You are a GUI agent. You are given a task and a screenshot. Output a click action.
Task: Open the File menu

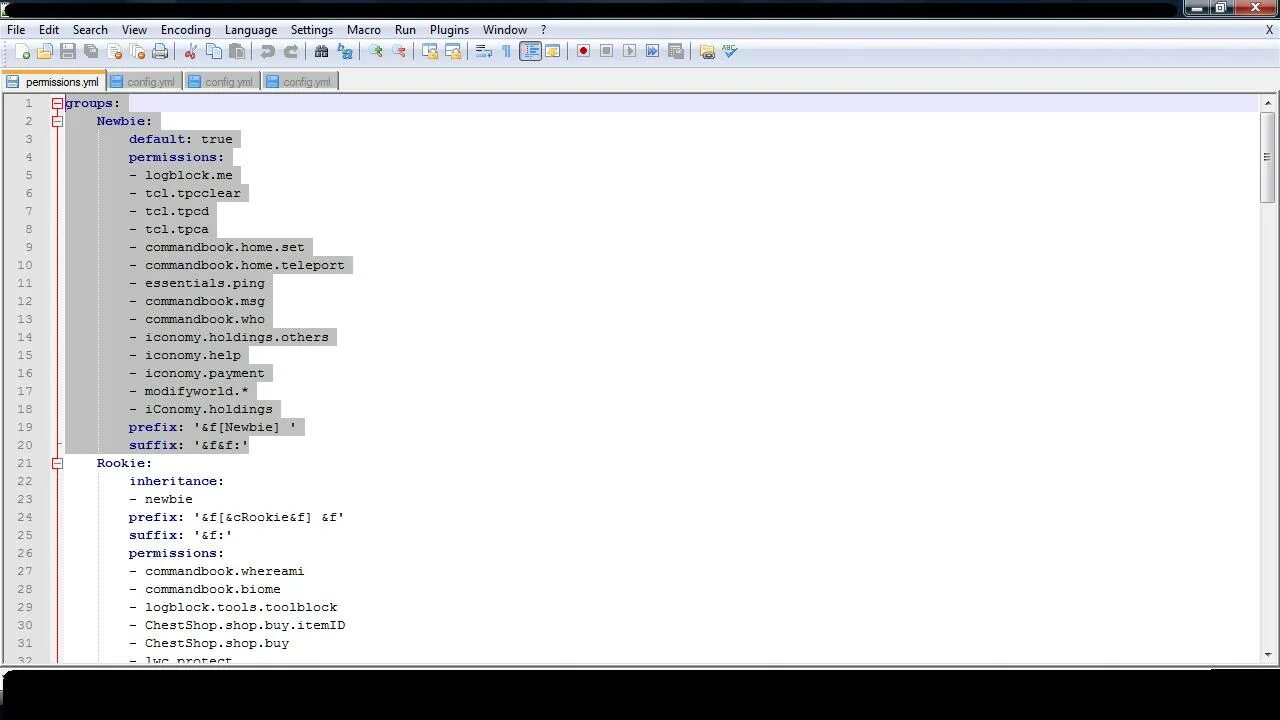[x=16, y=30]
